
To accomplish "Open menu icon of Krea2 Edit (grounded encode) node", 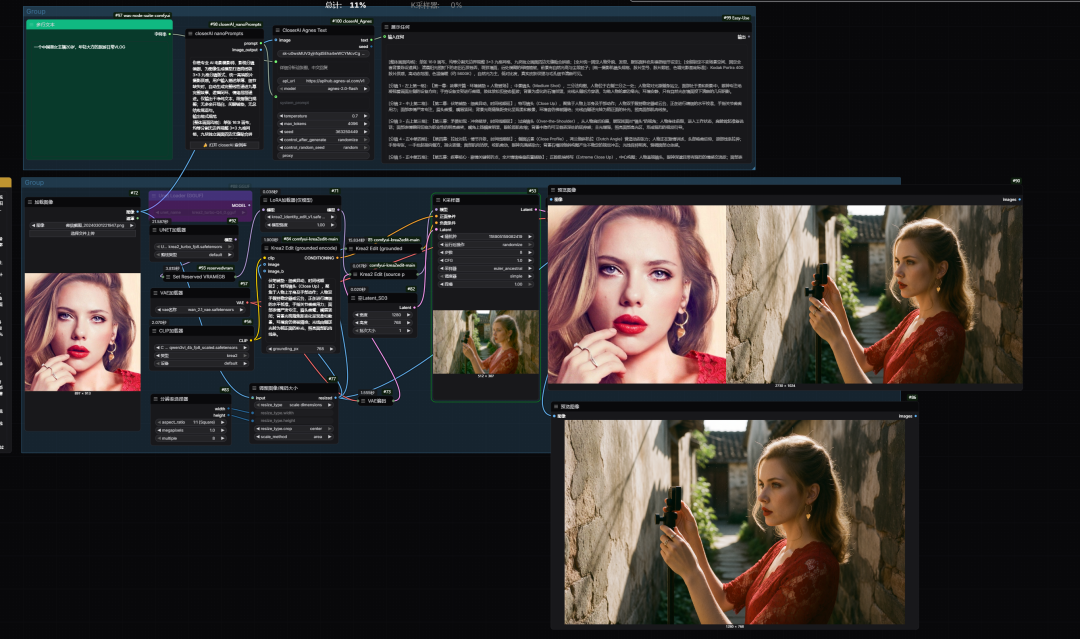I will point(266,248).
